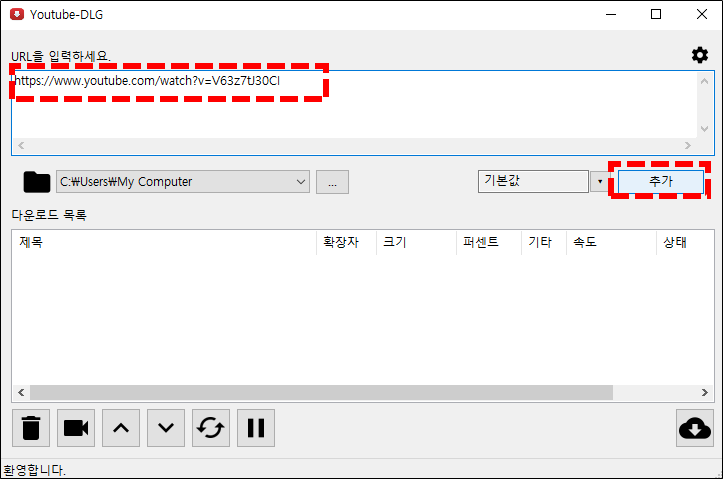Viewport: 723px width, 479px height.
Task: Click the 기타 column header
Action: click(544, 242)
